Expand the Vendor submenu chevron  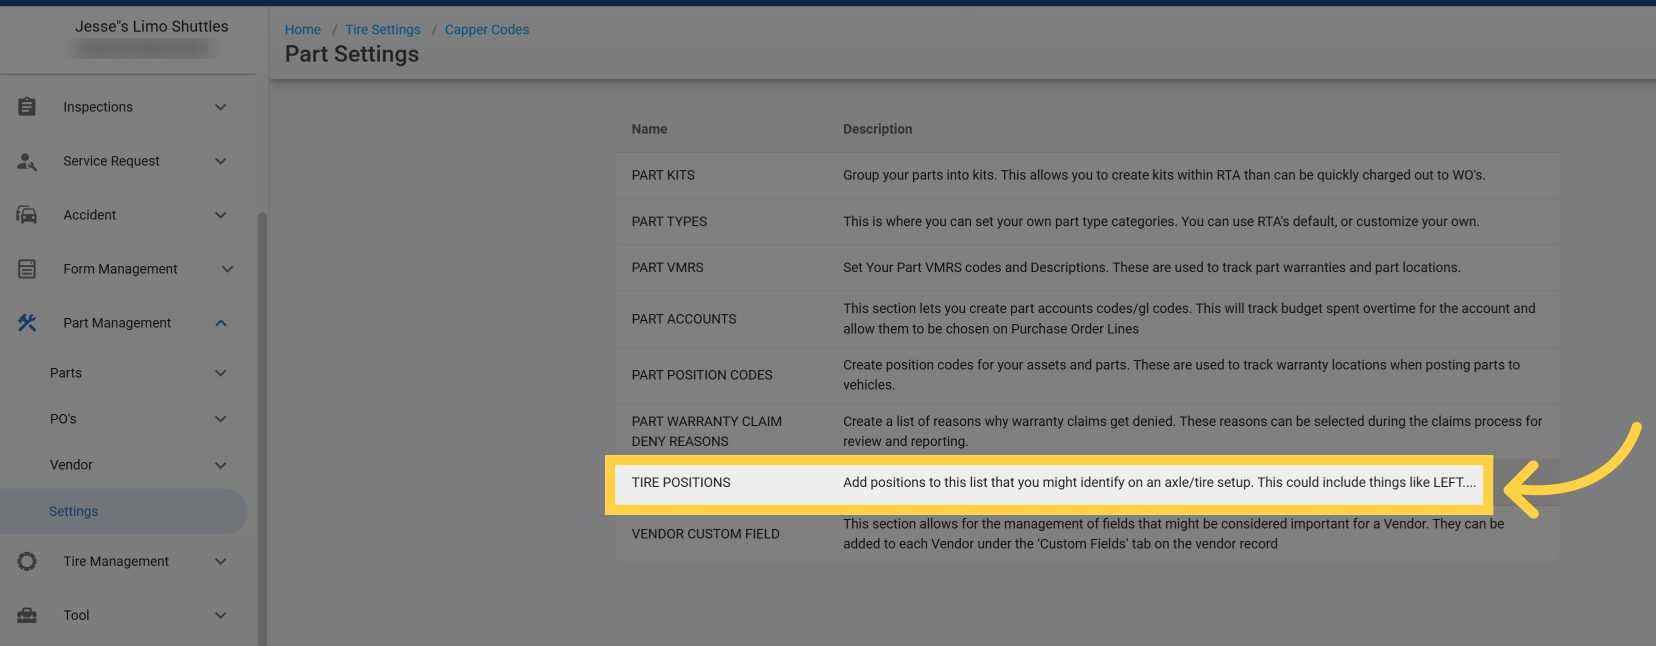(x=221, y=465)
